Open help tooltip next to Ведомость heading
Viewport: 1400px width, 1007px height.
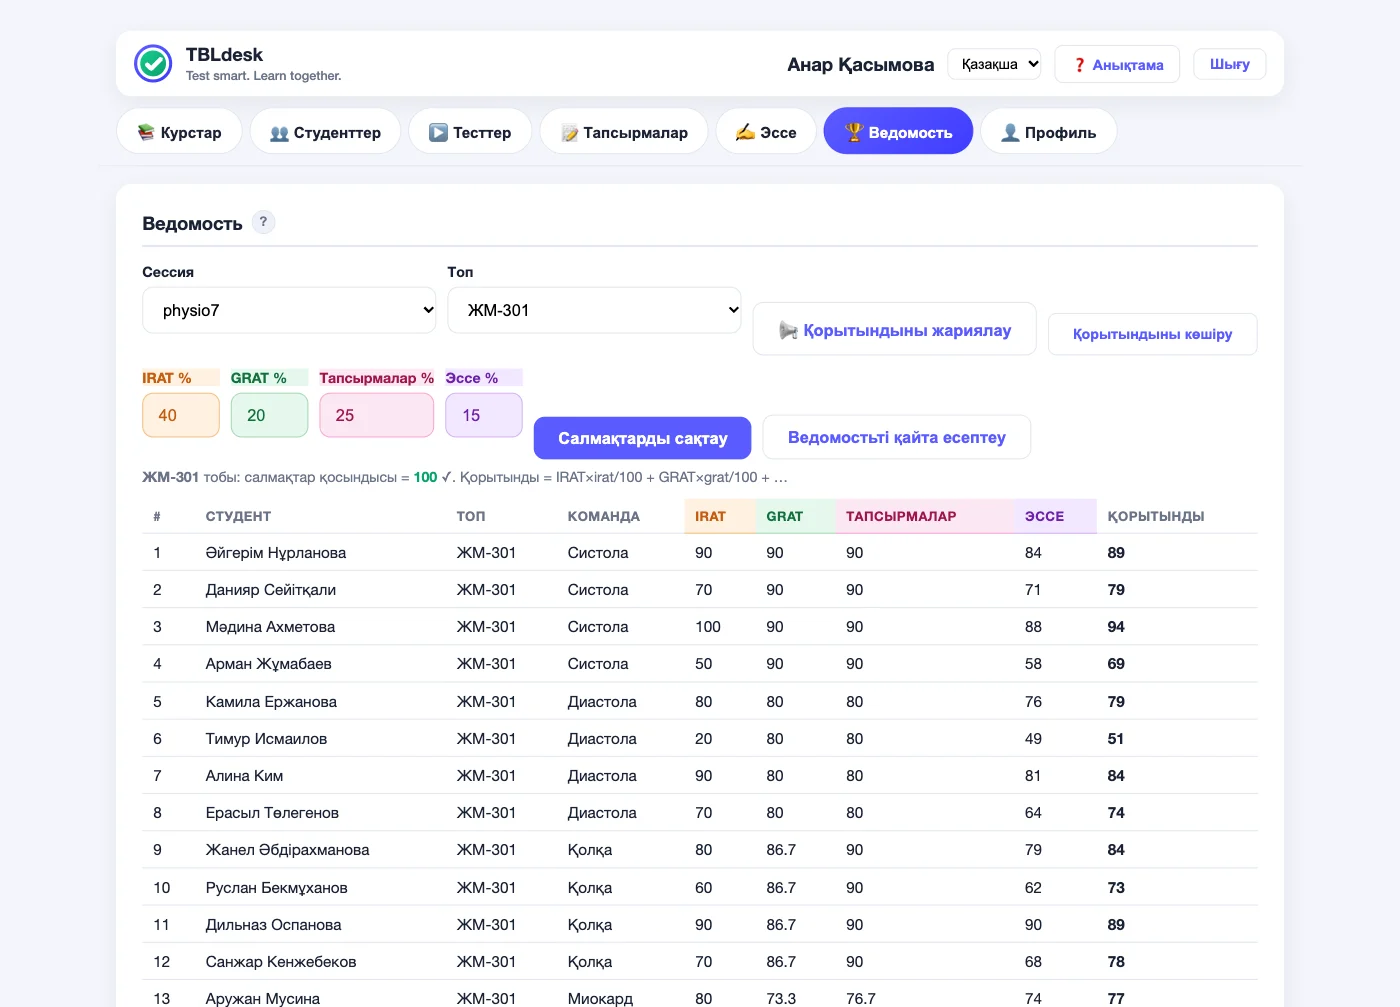[263, 222]
